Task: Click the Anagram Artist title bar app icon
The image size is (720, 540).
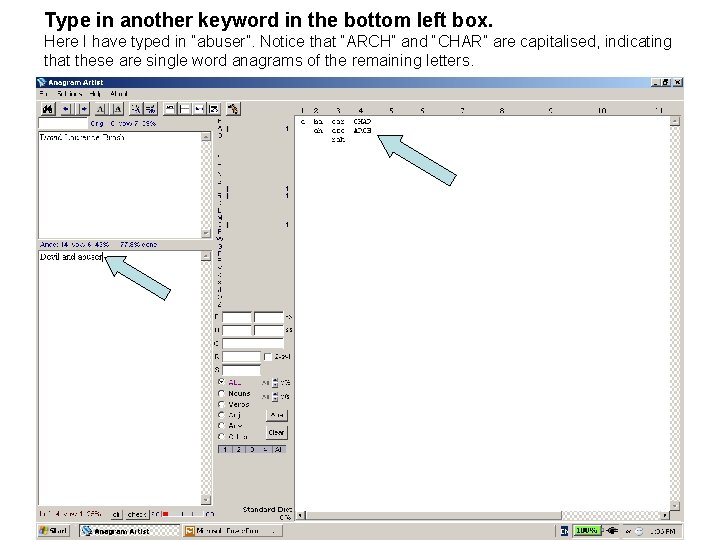Action: coord(42,82)
